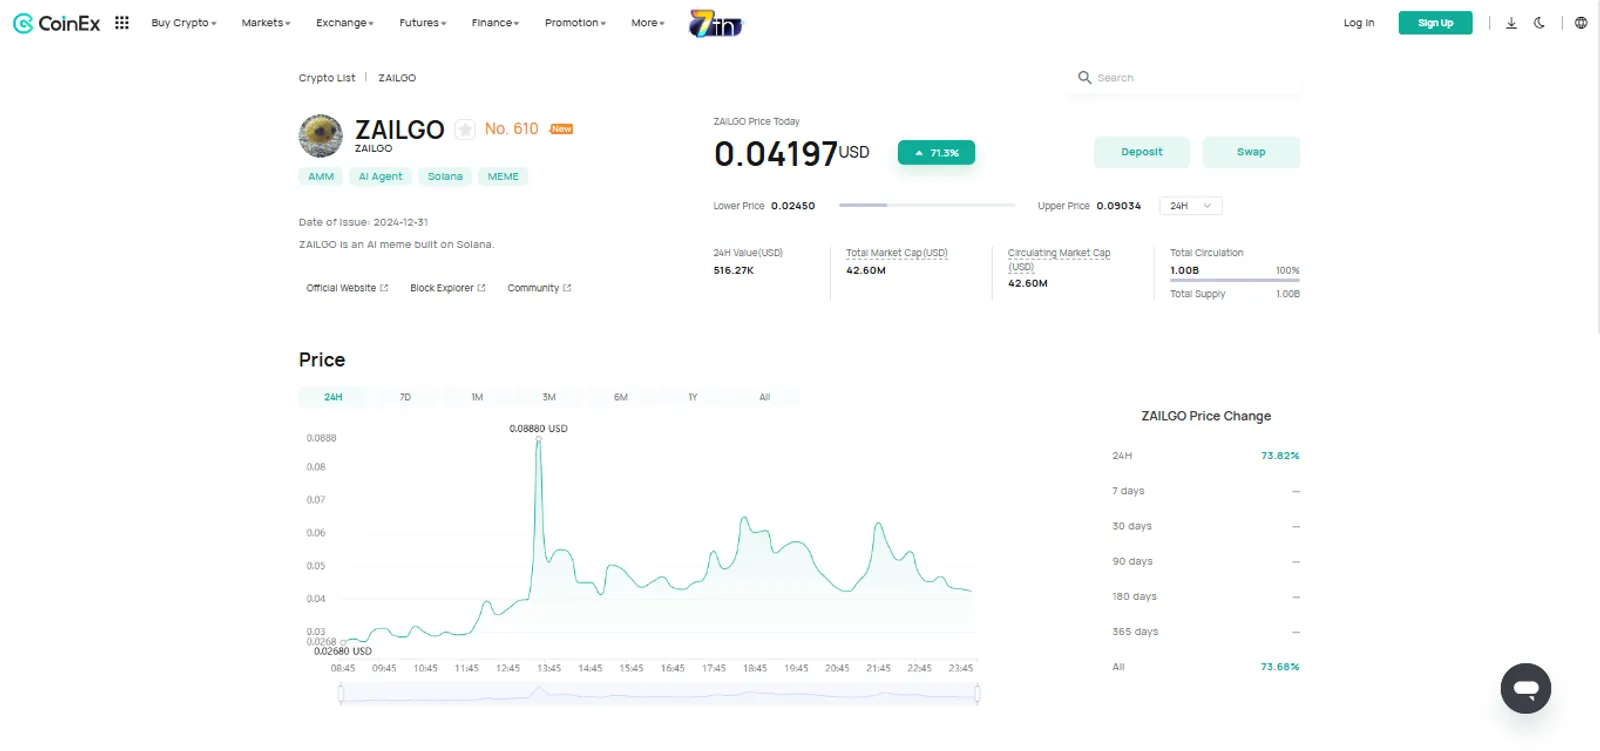Open Block Explorer external link
Image resolution: width=1600 pixels, height=751 pixels.
click(448, 288)
